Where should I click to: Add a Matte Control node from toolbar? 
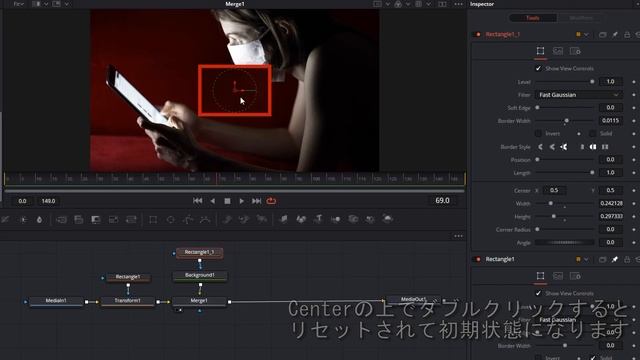coord(96,220)
